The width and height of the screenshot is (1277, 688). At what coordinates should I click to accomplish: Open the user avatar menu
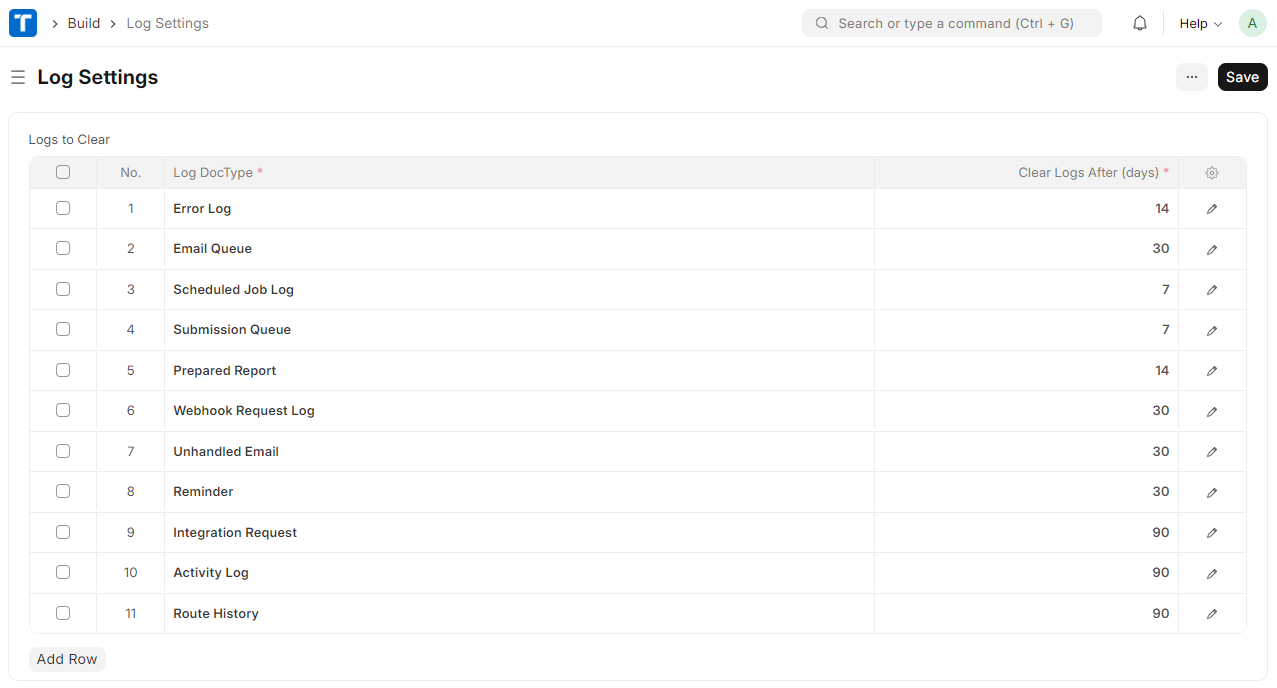(x=1252, y=23)
